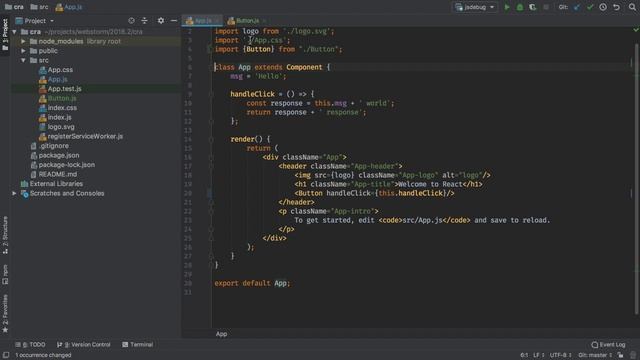The image size is (640, 360).
Task: Run with coverage icon in the toolbar
Action: coord(533,7)
